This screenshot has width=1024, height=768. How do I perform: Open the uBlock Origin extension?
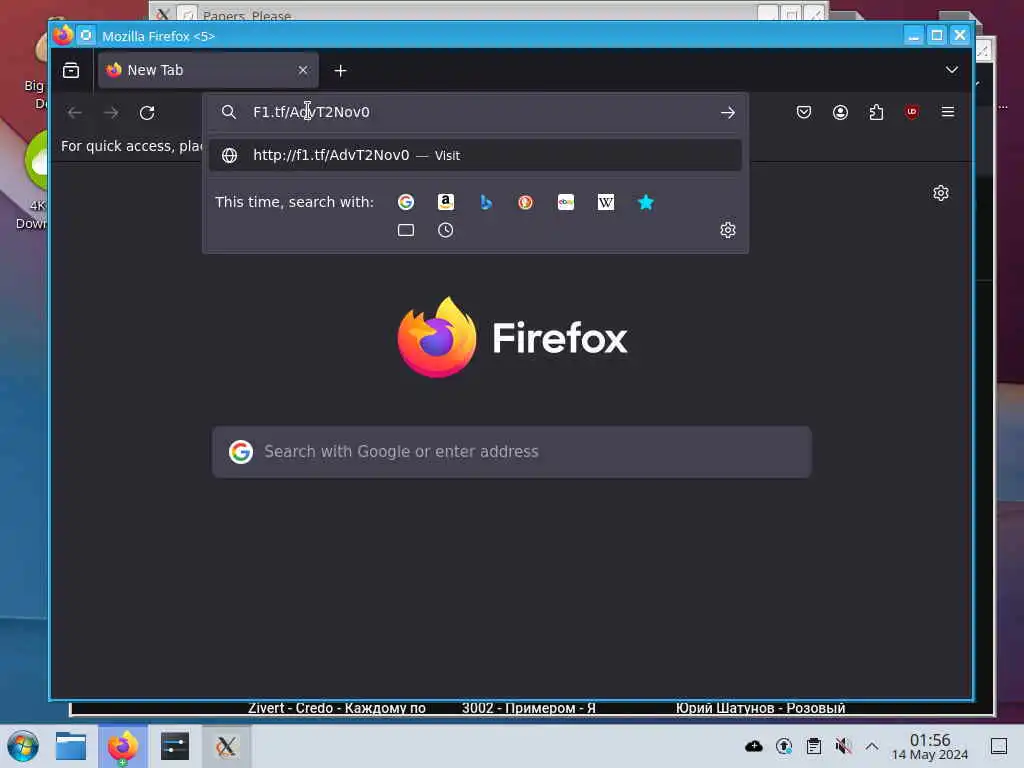coord(912,112)
